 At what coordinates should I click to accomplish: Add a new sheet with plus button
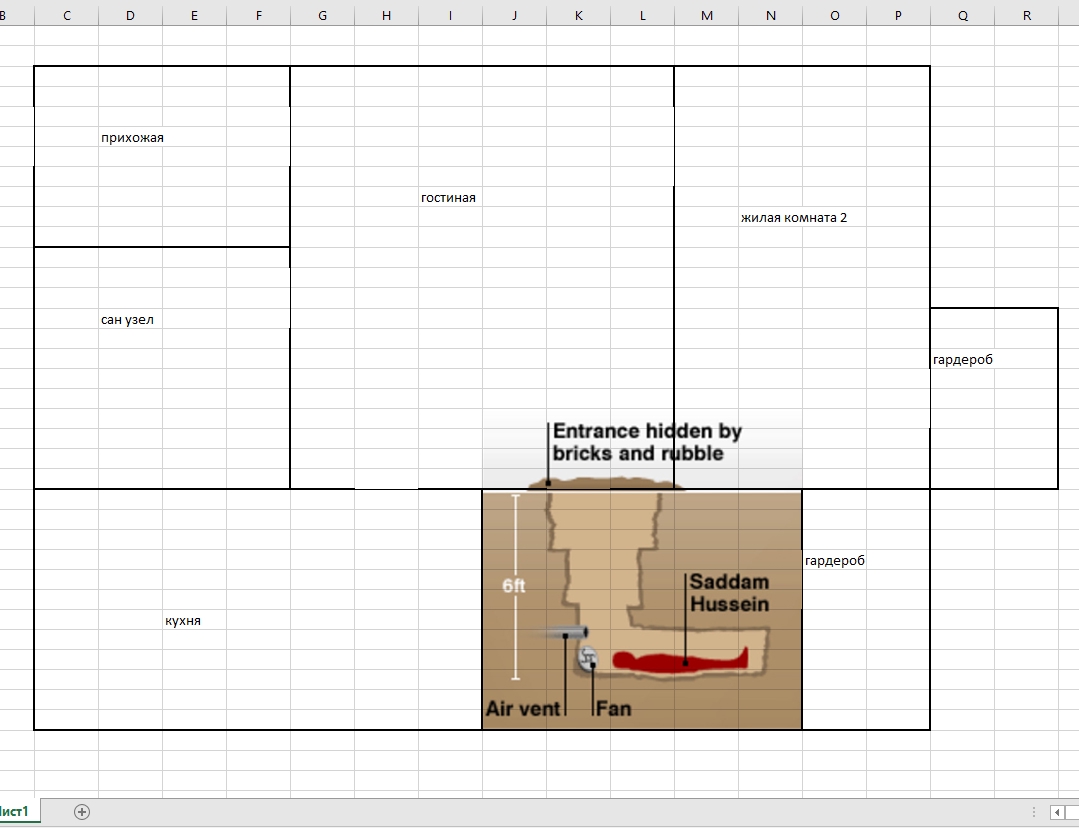tap(82, 811)
